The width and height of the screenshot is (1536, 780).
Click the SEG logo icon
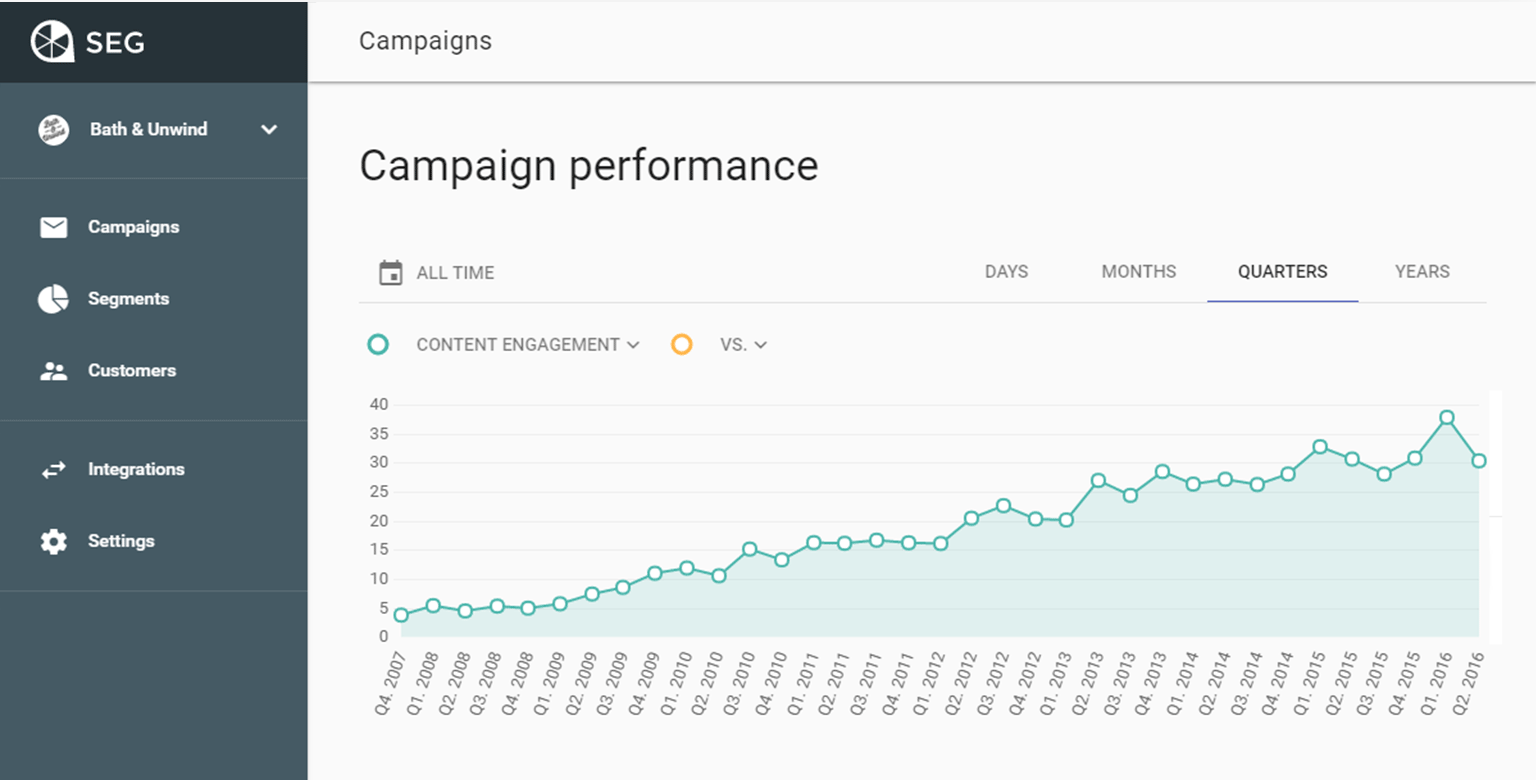[x=52, y=42]
